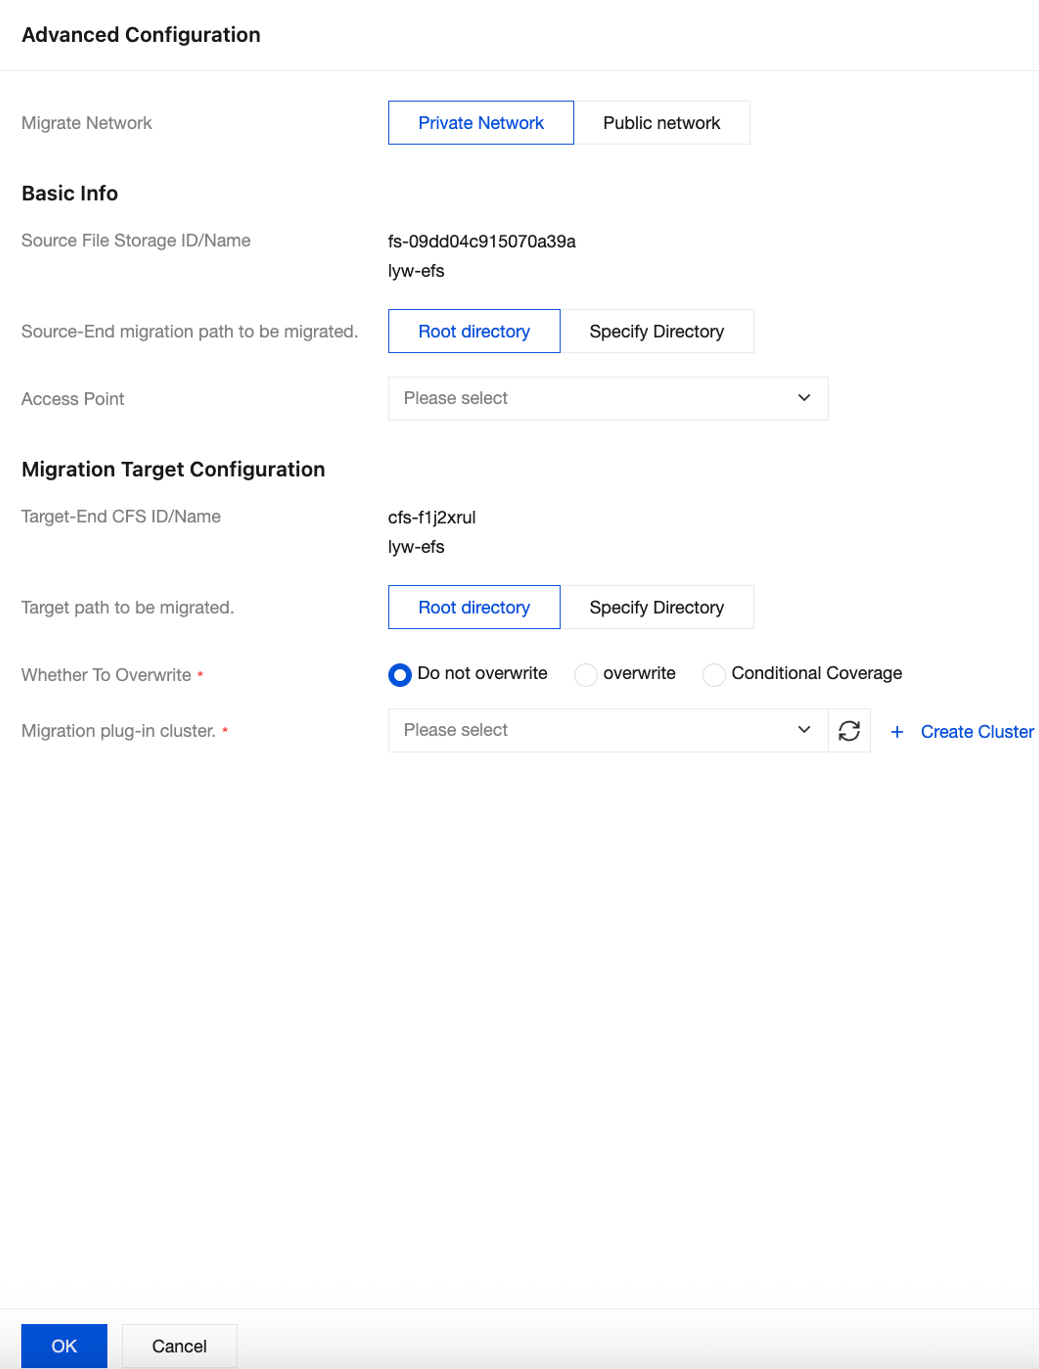The image size is (1039, 1369).
Task: Choose Specify Directory for target path
Action: coord(656,607)
